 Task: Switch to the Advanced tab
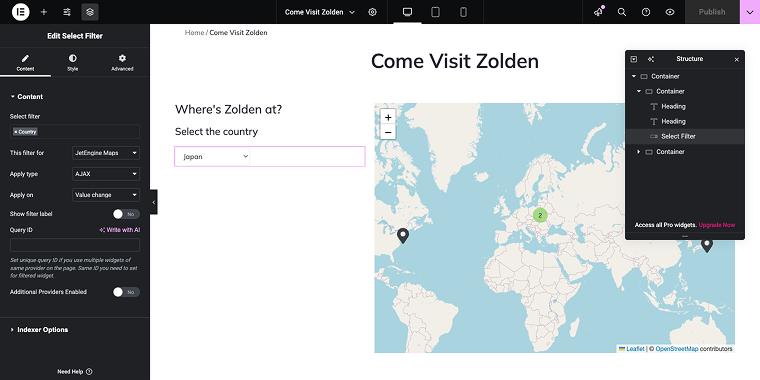point(122,63)
